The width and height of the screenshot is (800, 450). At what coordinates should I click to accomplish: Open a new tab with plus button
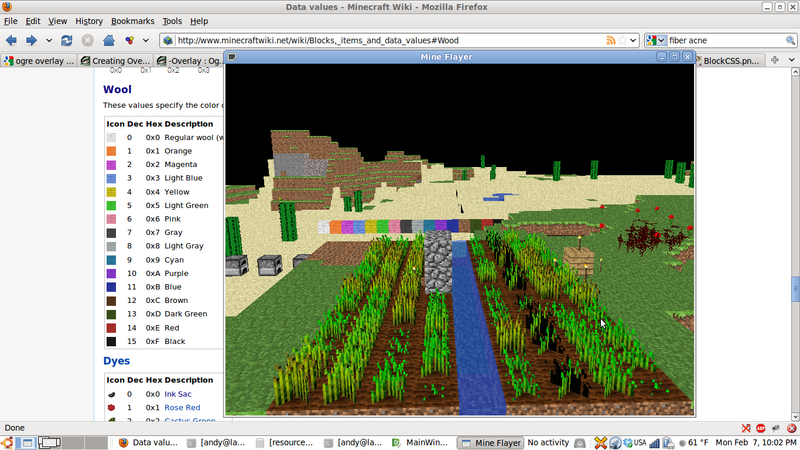point(775,61)
